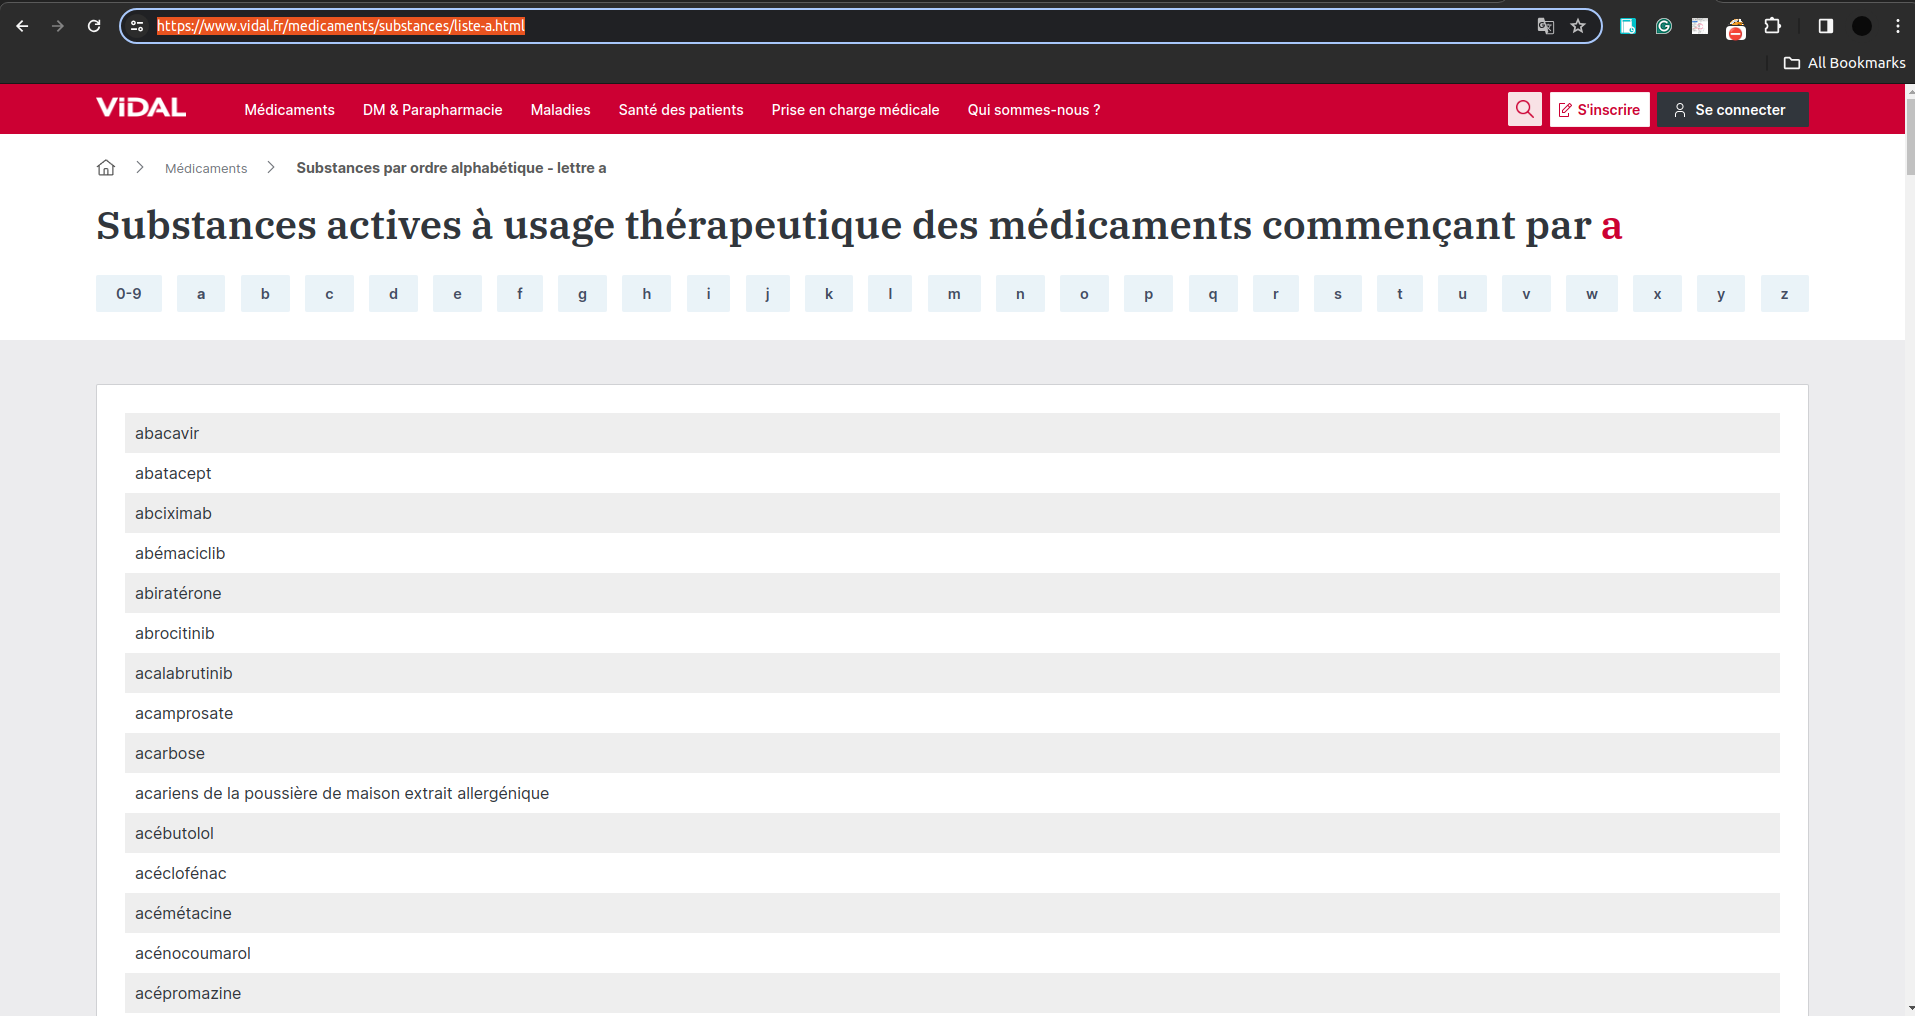Select letter z filter
This screenshot has height=1016, width=1915.
(1784, 294)
